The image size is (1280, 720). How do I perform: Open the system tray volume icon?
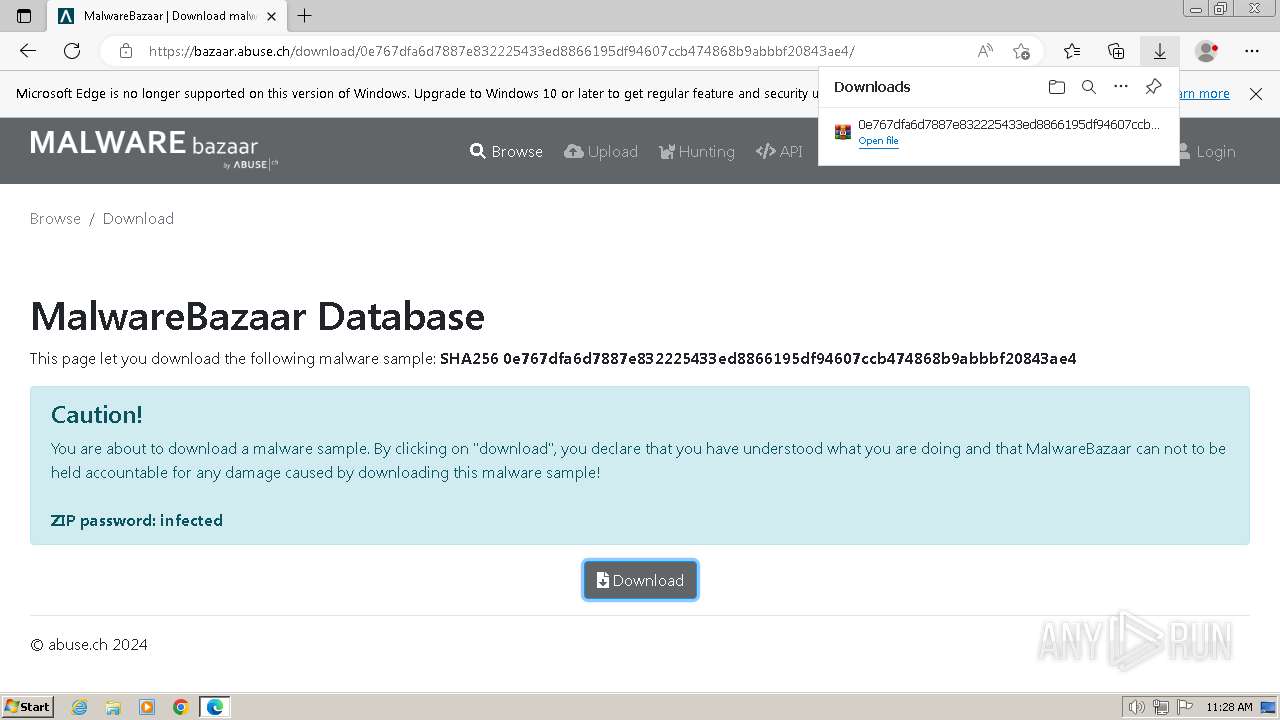click(x=1137, y=707)
